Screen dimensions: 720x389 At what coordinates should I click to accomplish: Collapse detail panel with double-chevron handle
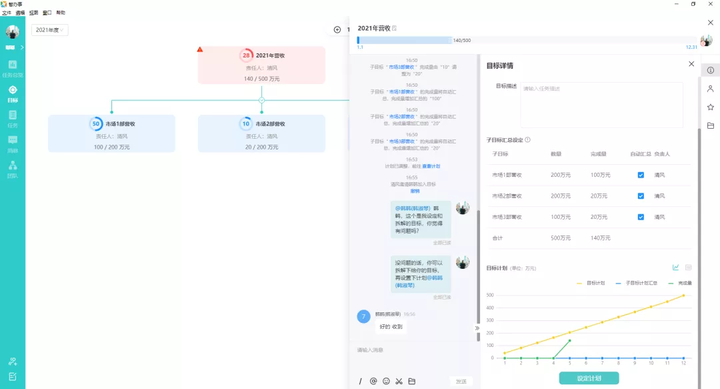pos(477,328)
